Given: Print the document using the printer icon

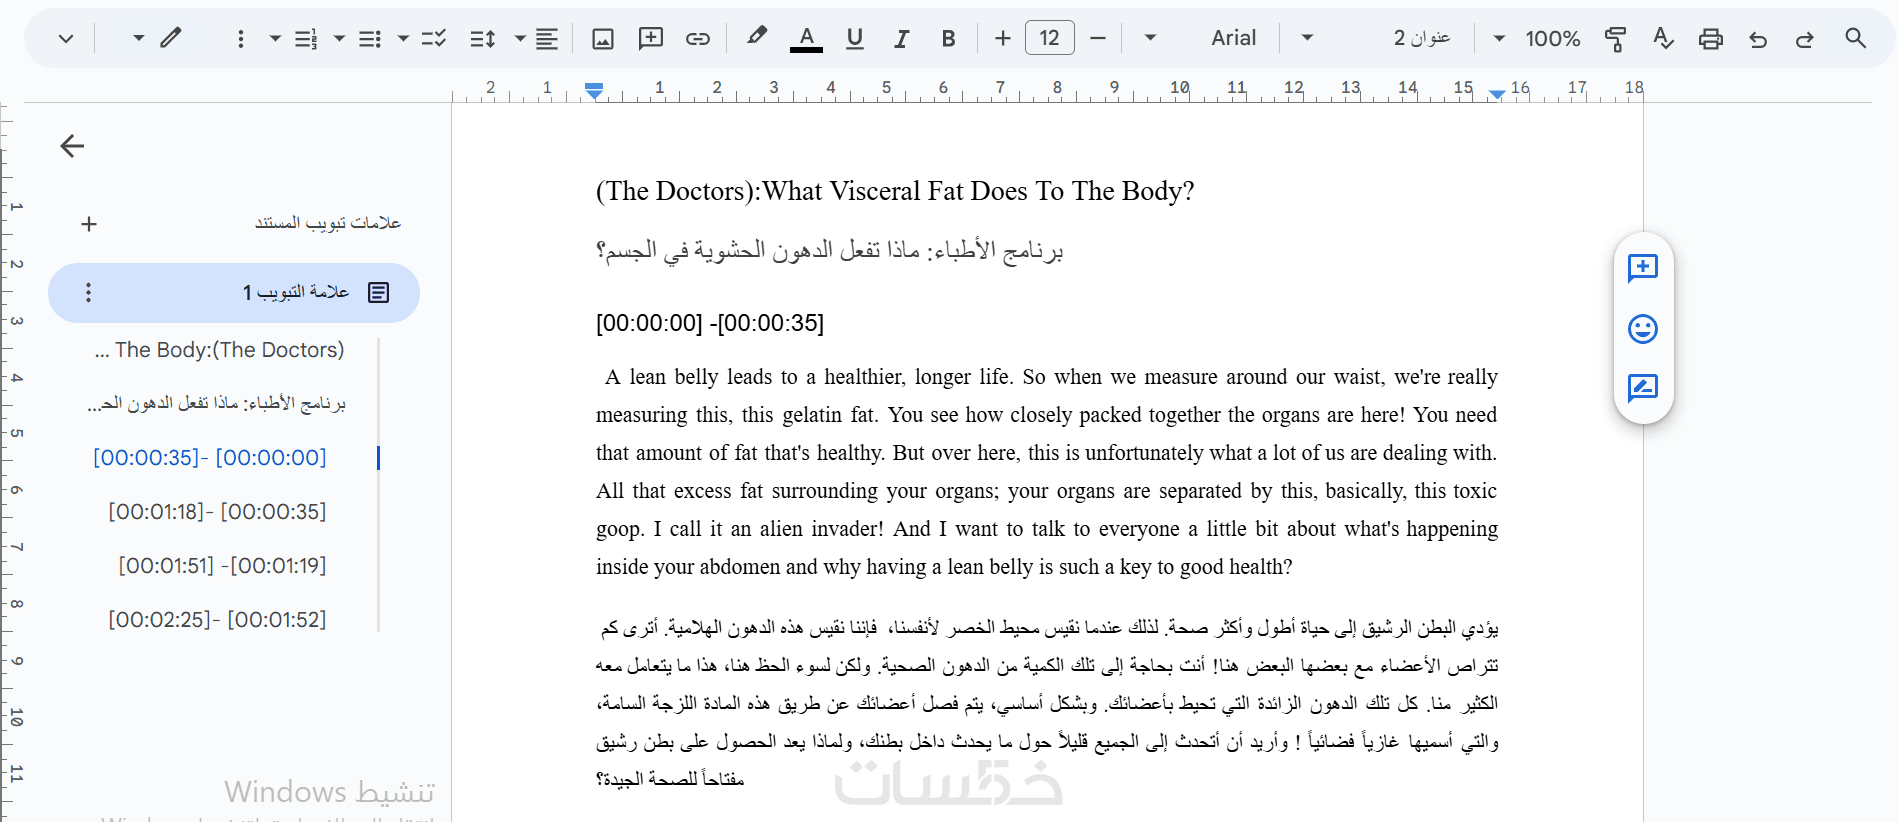Looking at the screenshot, I should click(x=1711, y=39).
